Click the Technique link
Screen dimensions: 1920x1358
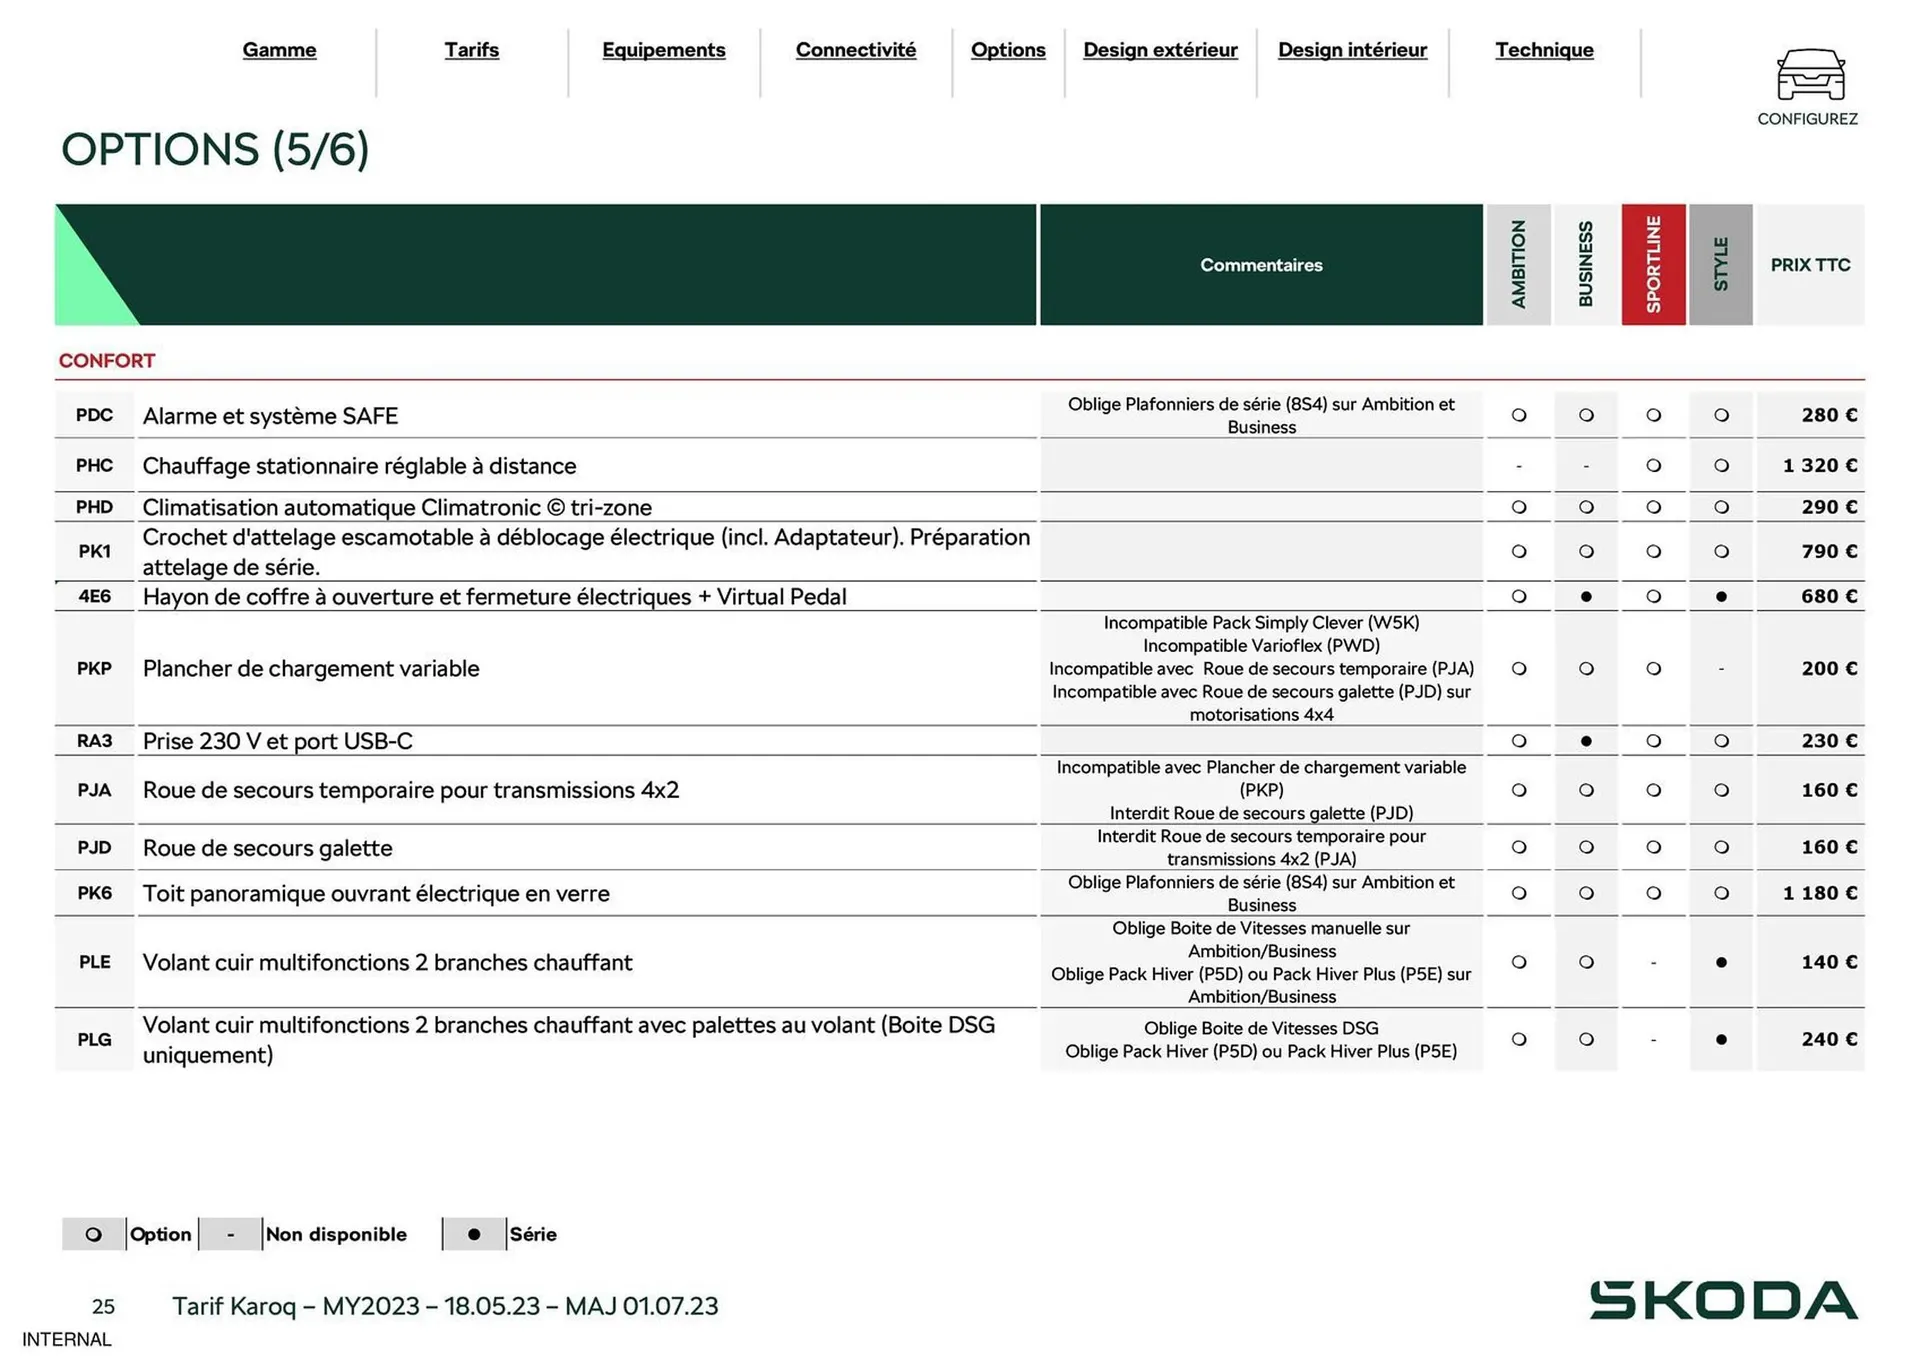(x=1544, y=50)
